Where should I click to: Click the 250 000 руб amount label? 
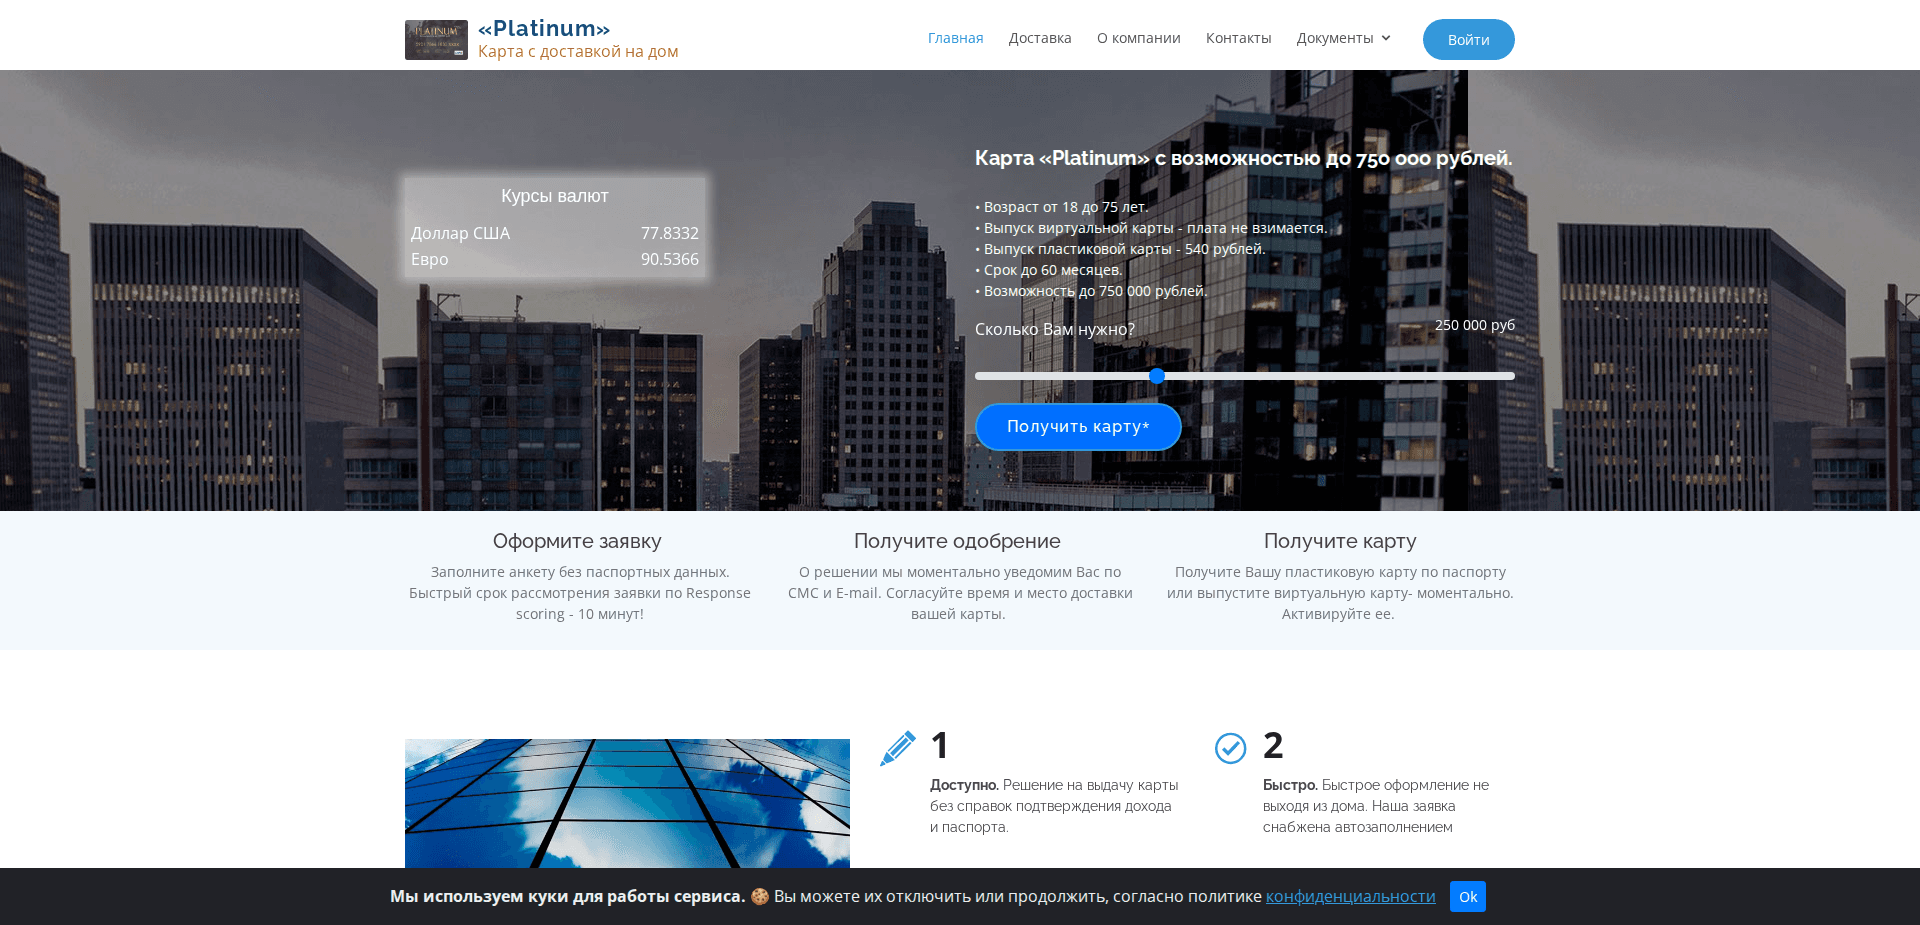pos(1474,325)
